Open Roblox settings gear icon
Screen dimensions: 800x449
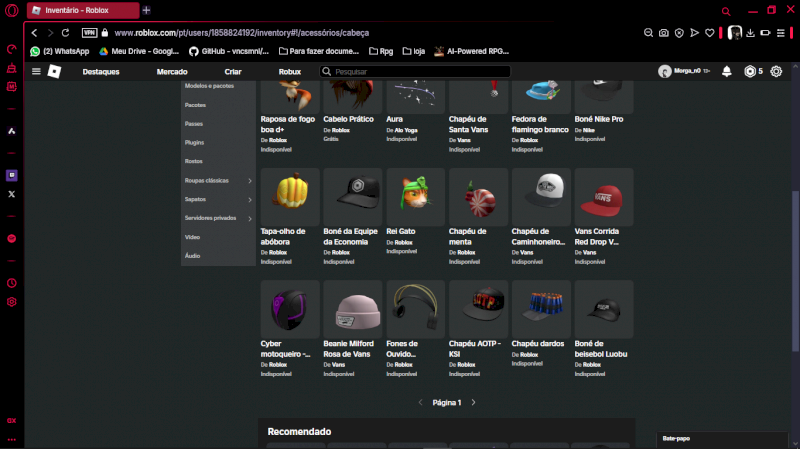tap(776, 72)
